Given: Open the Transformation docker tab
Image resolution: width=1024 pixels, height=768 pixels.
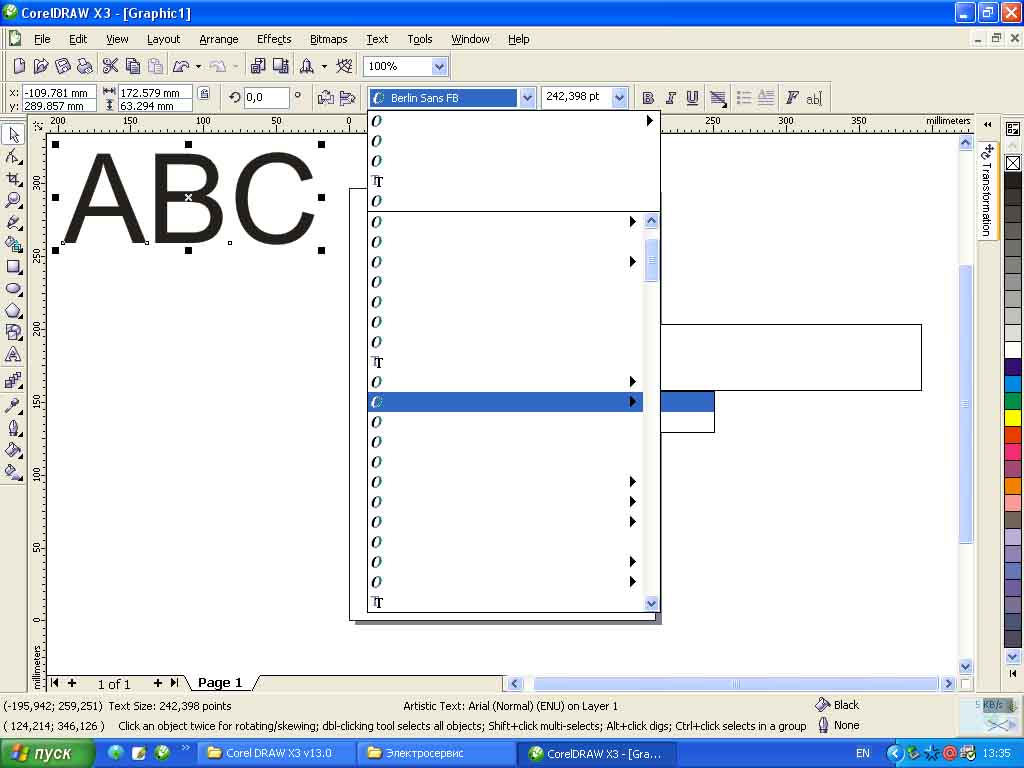Looking at the screenshot, I should [x=987, y=191].
